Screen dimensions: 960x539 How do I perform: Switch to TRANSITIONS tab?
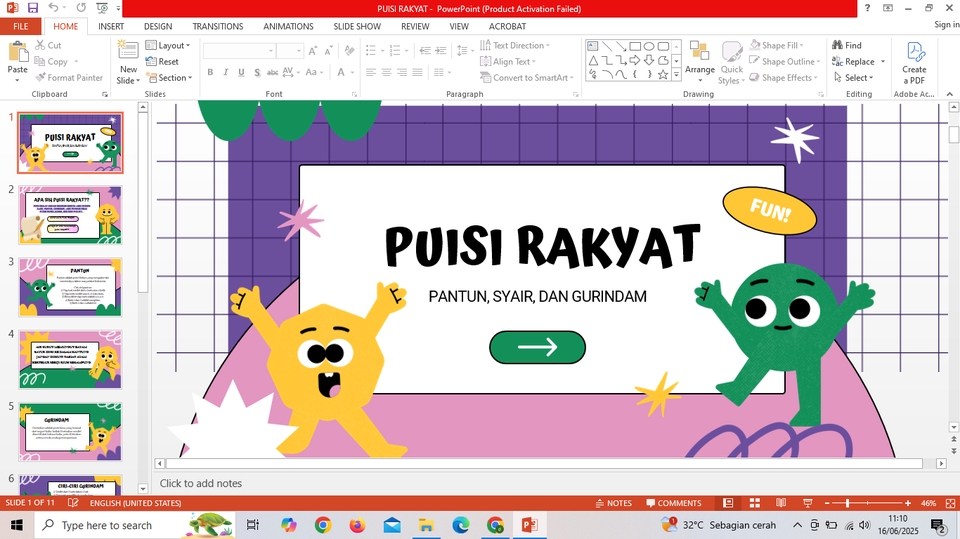click(218, 26)
